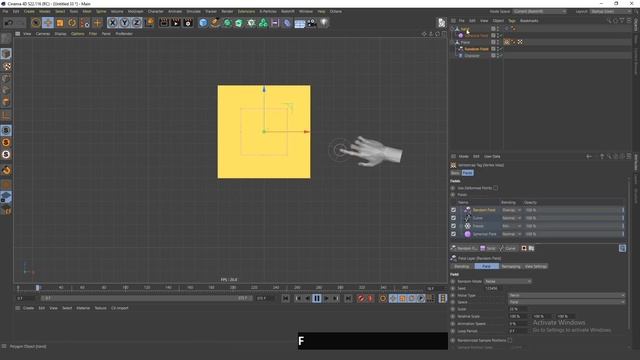Uncheck the Spherical Field layer checkbox
The height and width of the screenshot is (360, 640).
(x=453, y=234)
